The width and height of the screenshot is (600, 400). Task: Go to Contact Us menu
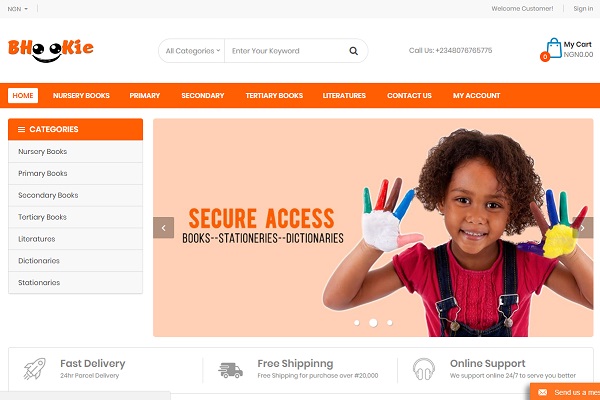(409, 96)
